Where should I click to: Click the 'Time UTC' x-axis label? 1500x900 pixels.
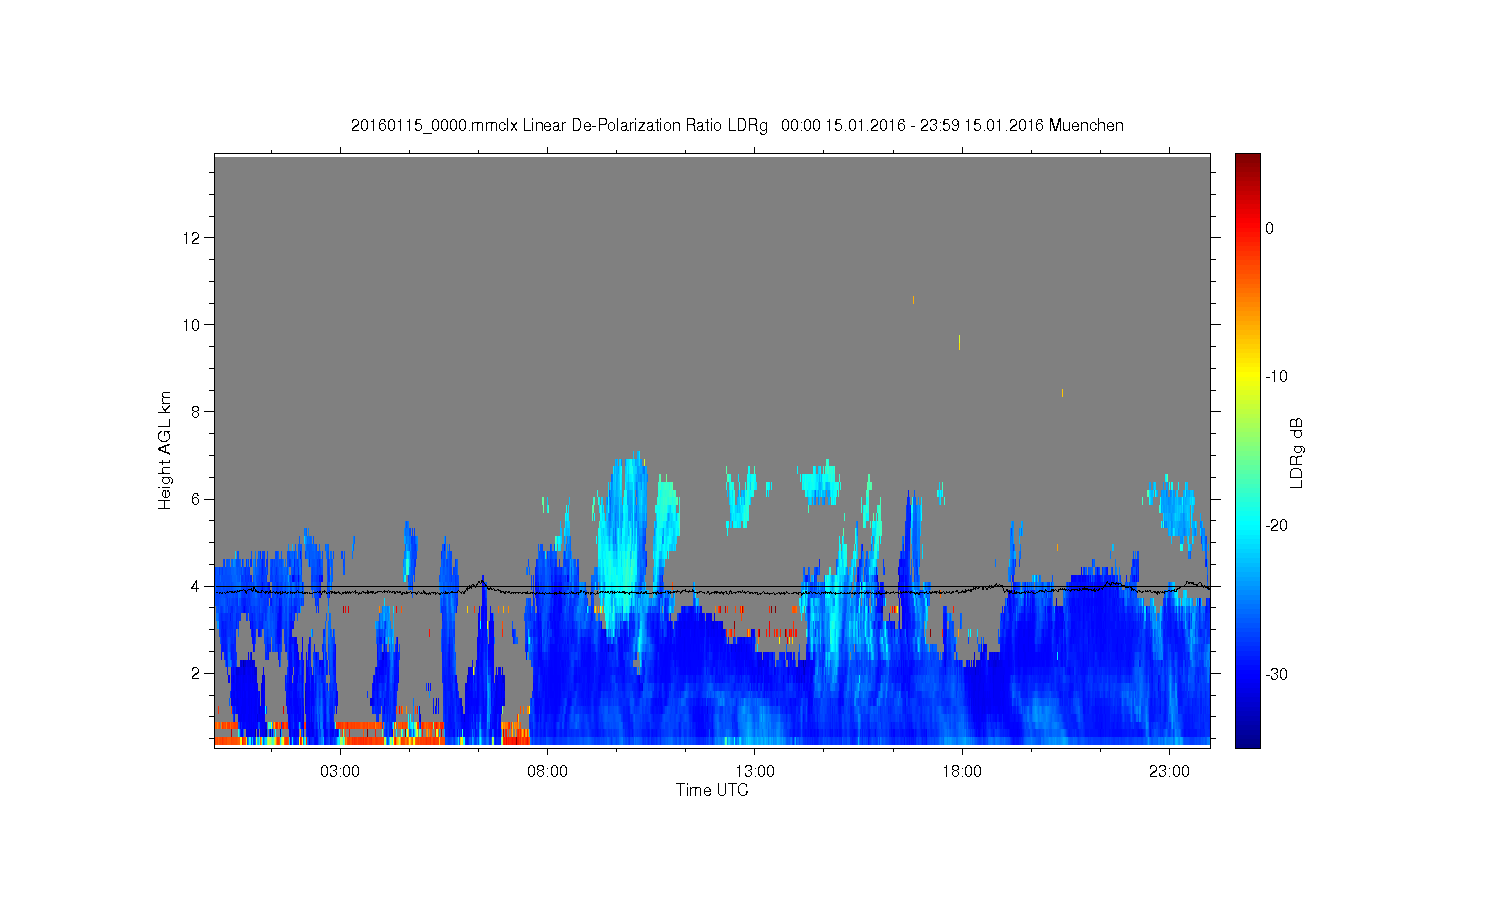click(x=712, y=790)
